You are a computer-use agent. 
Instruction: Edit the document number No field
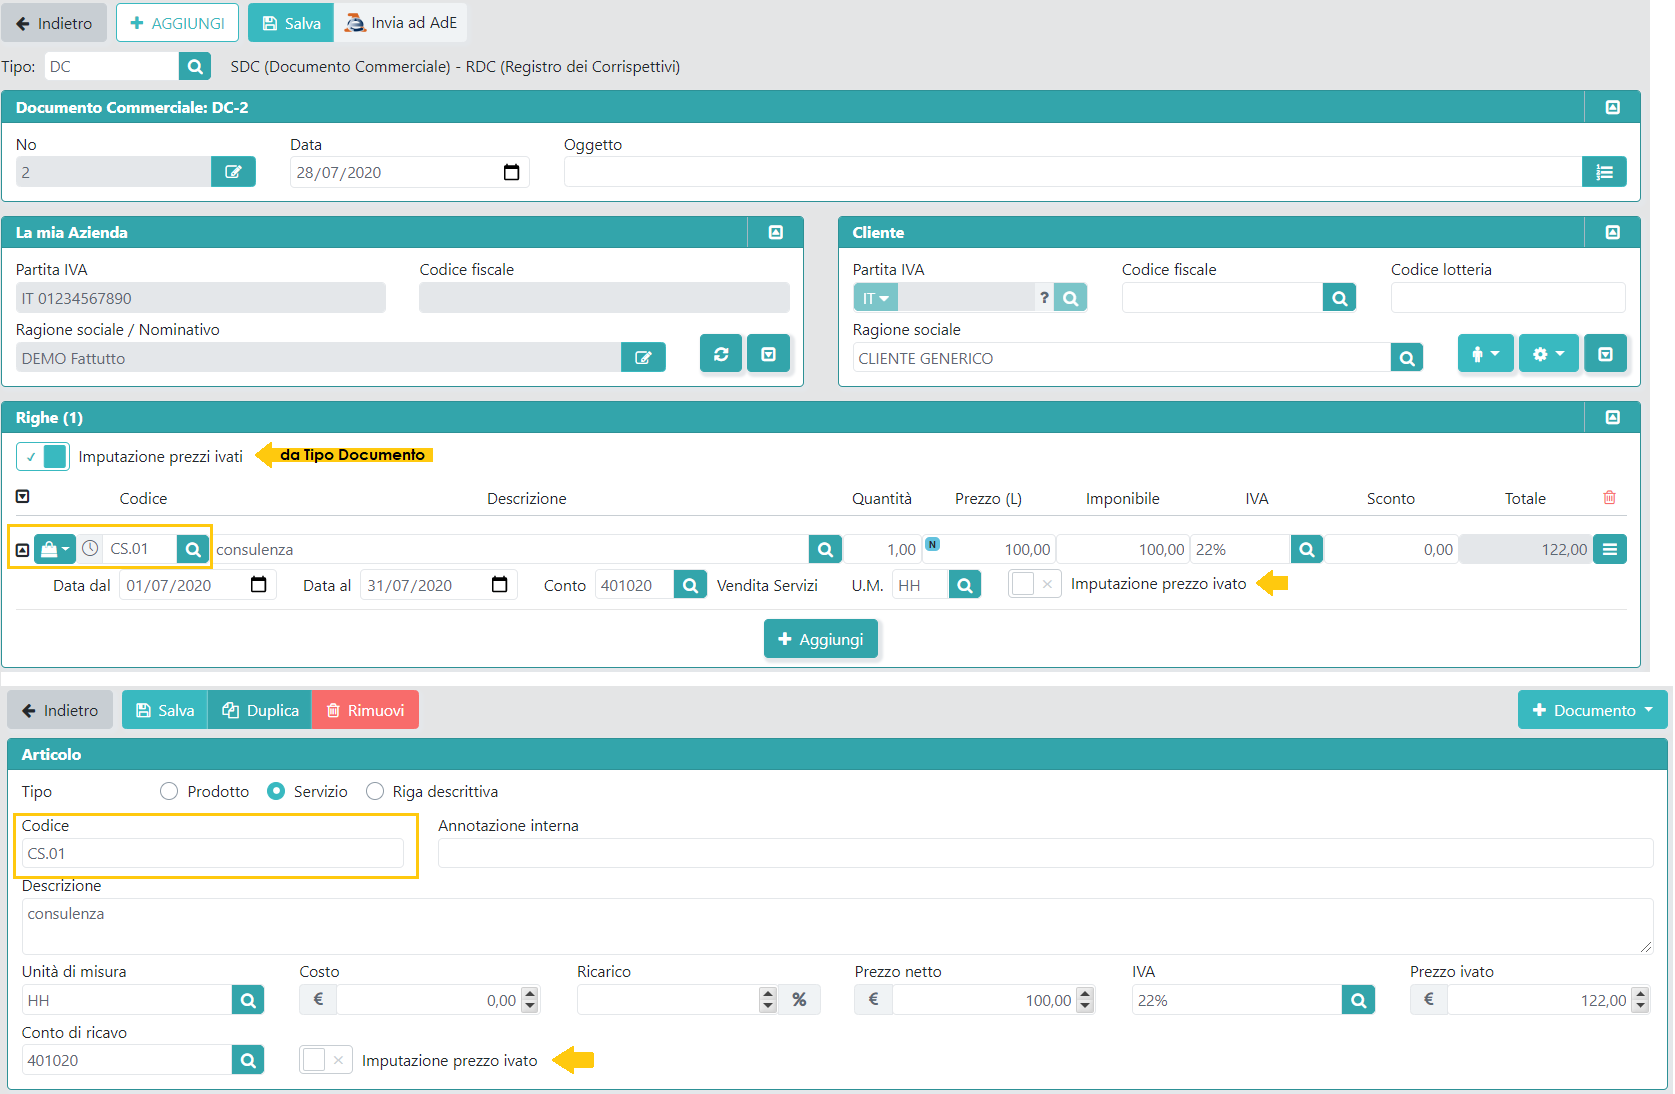(x=233, y=172)
